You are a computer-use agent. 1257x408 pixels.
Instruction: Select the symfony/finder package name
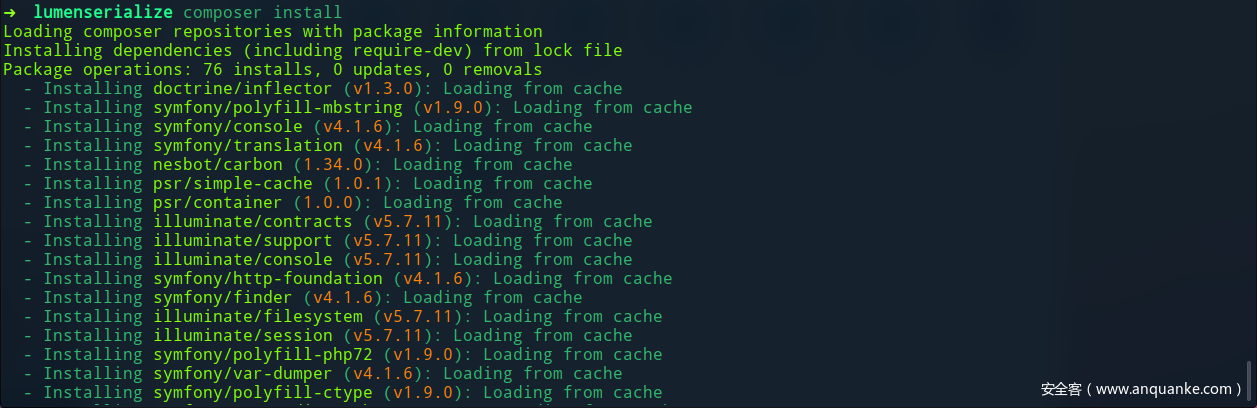tap(222, 298)
